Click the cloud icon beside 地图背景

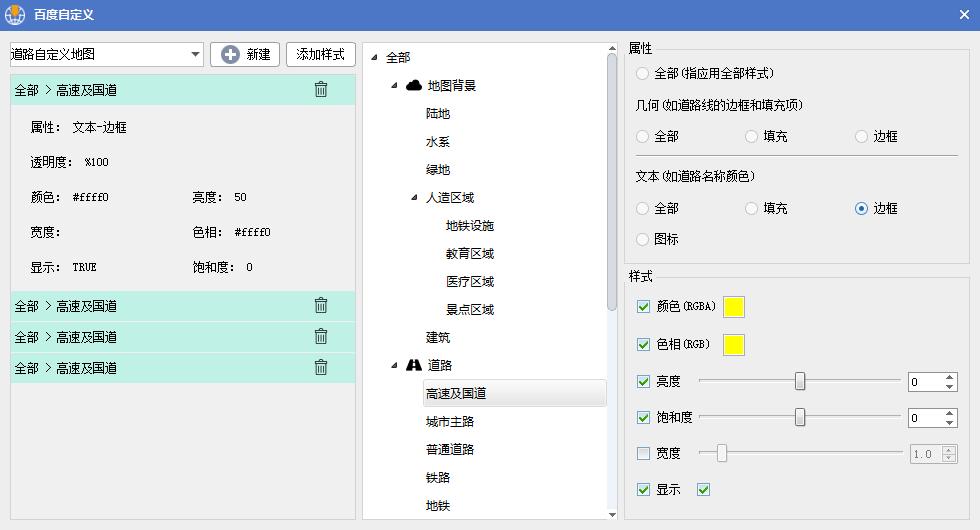click(x=414, y=85)
